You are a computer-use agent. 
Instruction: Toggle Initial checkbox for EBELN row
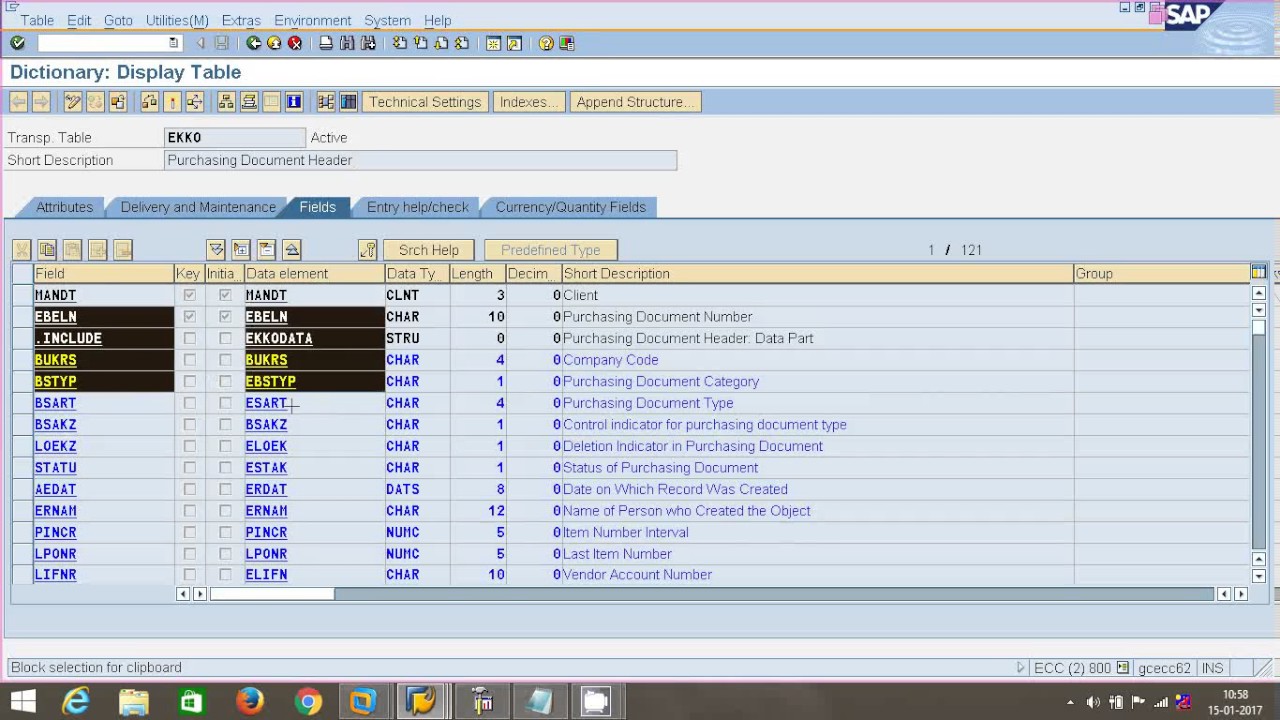tap(225, 317)
